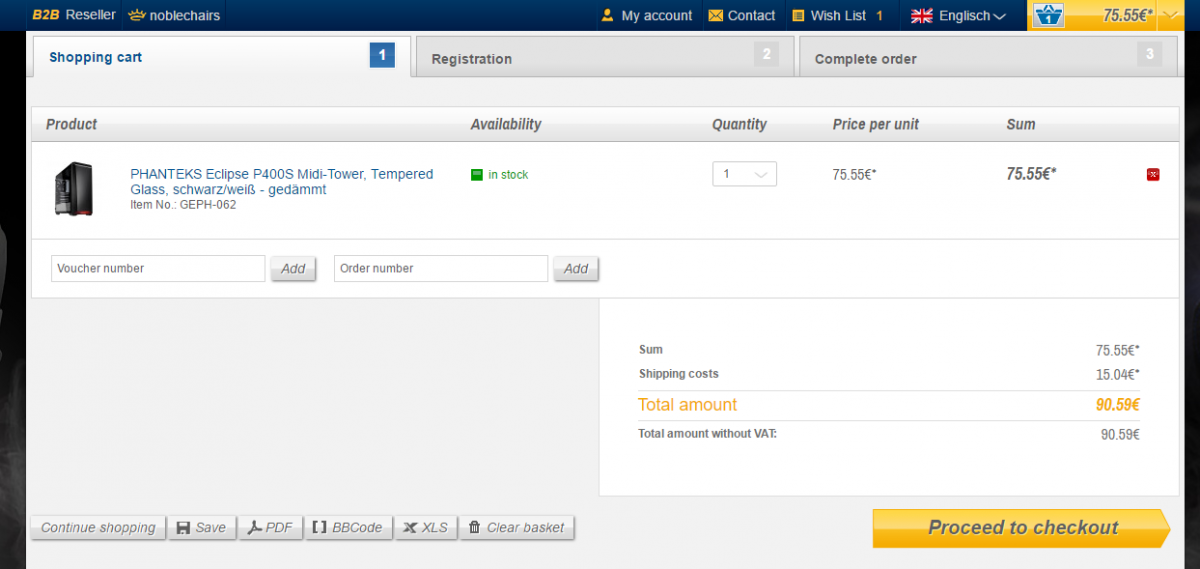Click the Shipping costs 15.04€ value
The width and height of the screenshot is (1200, 569).
pyautogui.click(x=1118, y=374)
